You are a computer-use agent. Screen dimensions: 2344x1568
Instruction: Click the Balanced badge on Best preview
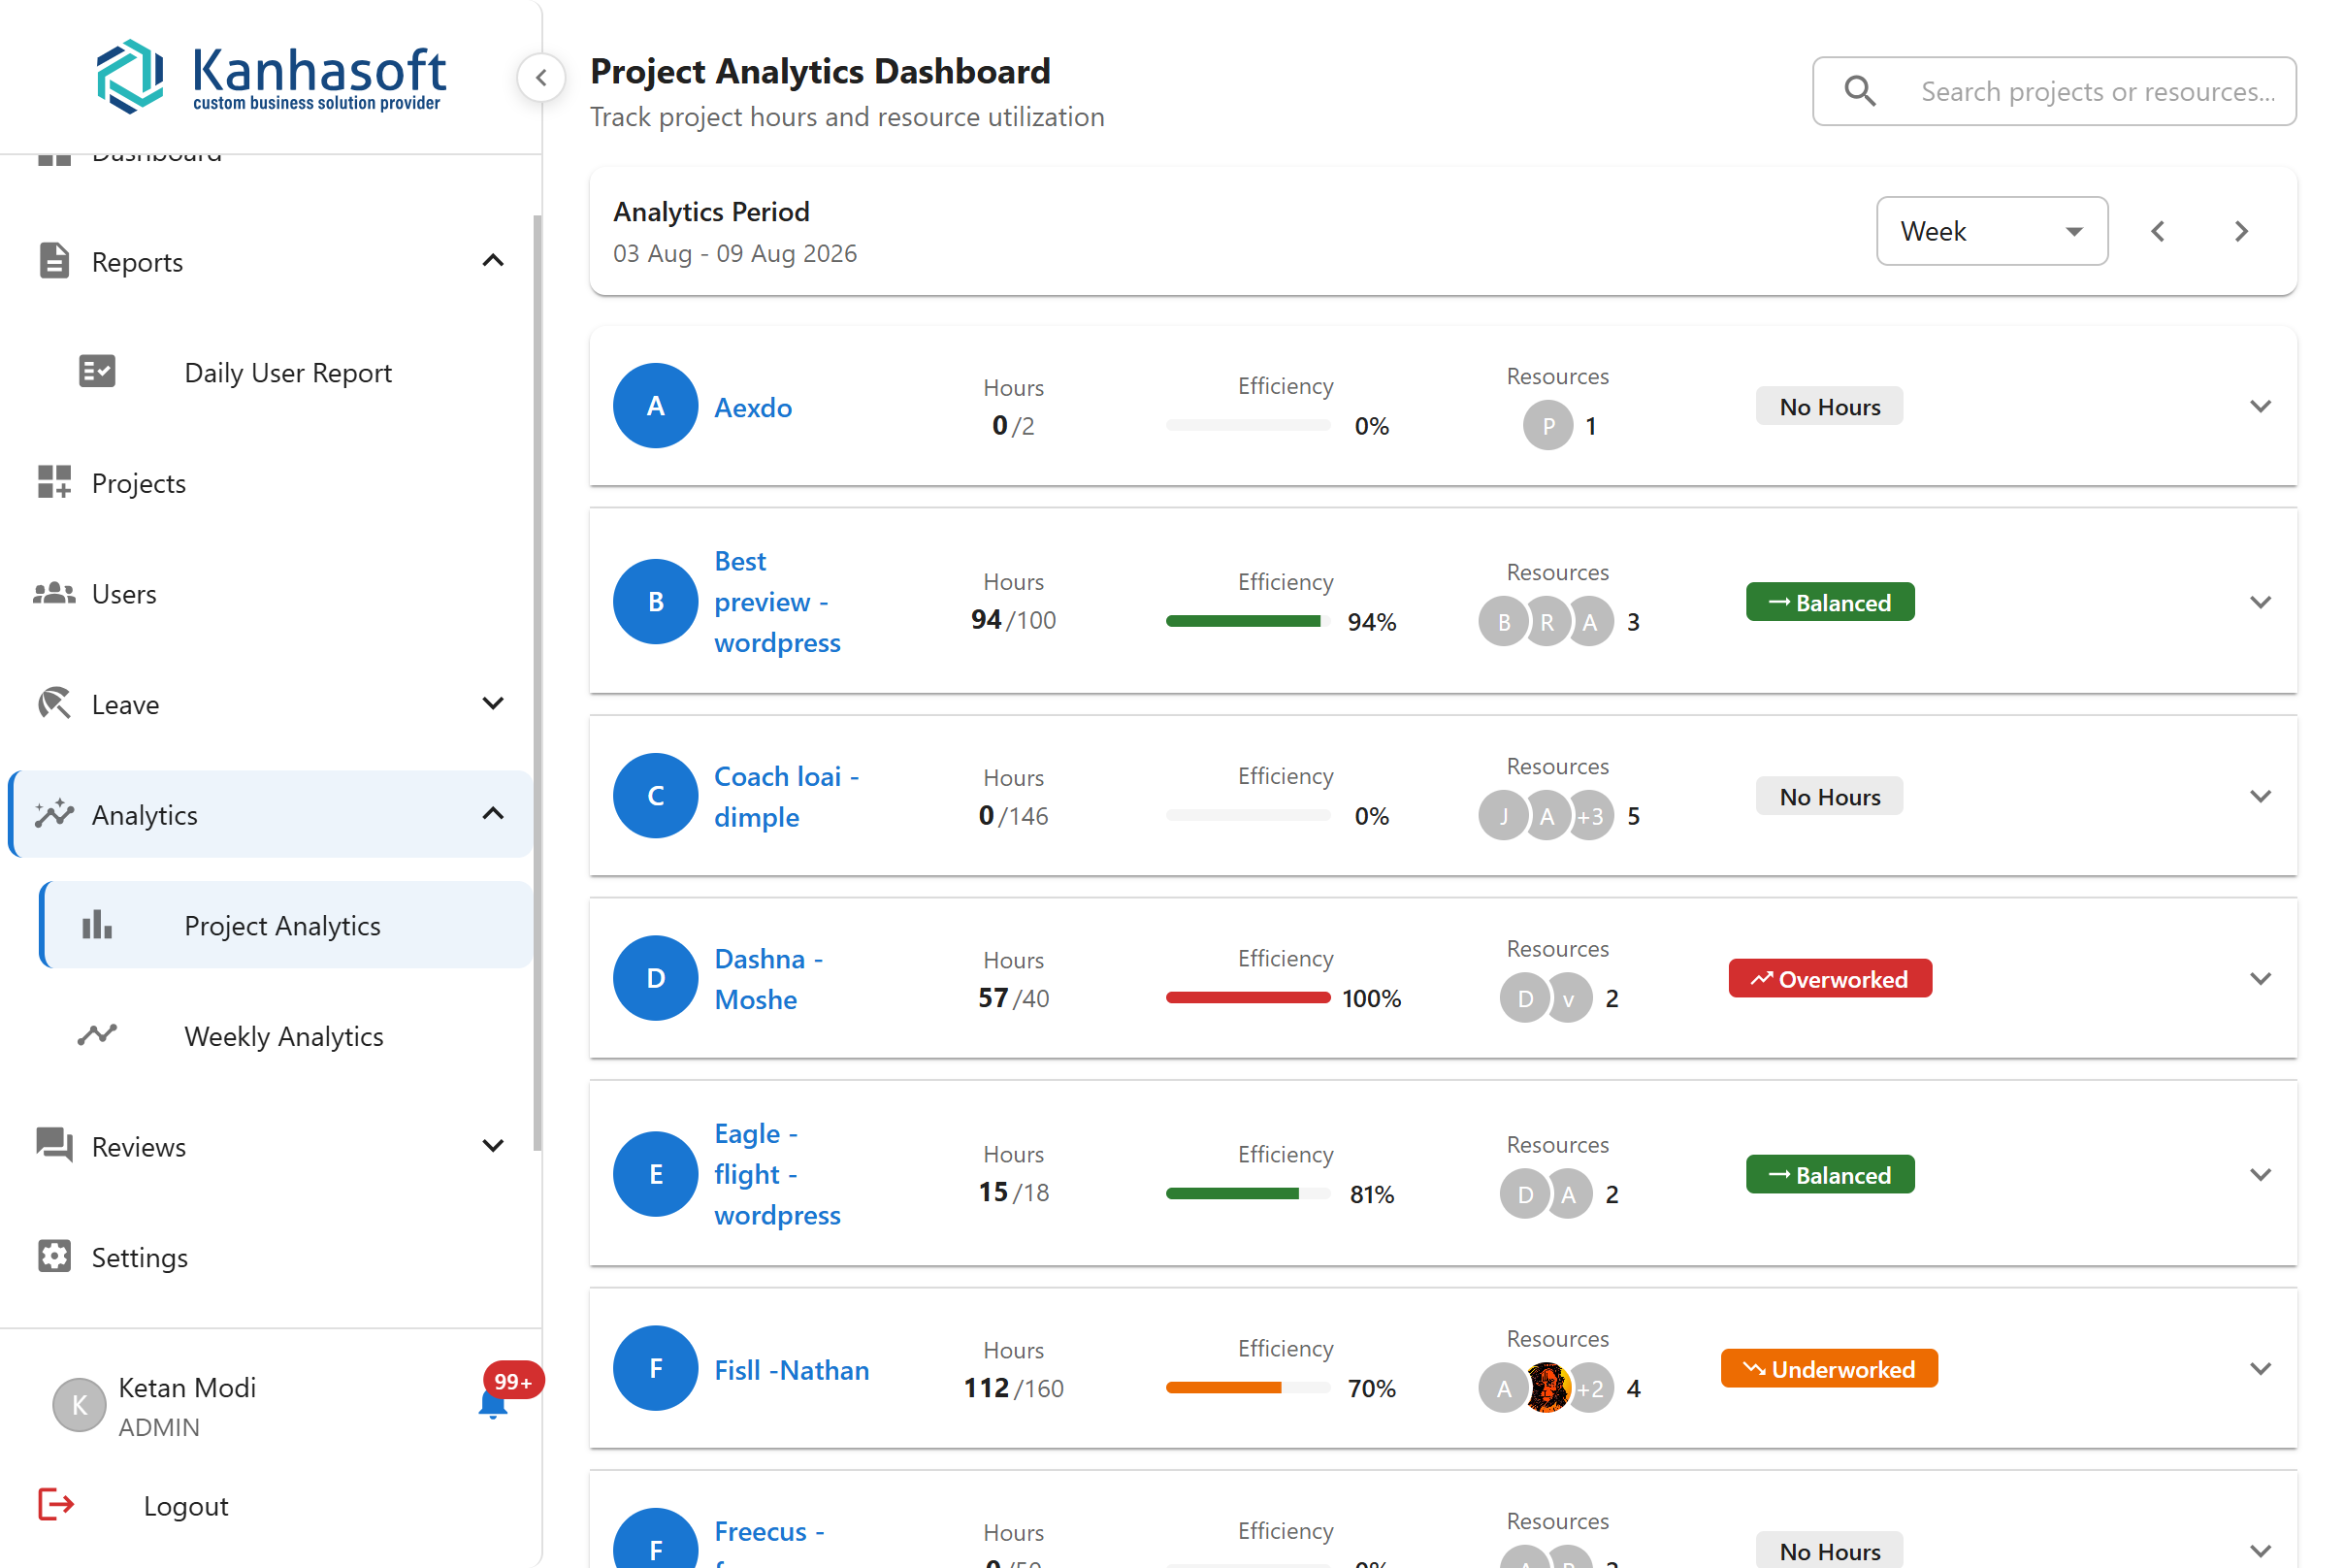pos(1829,602)
